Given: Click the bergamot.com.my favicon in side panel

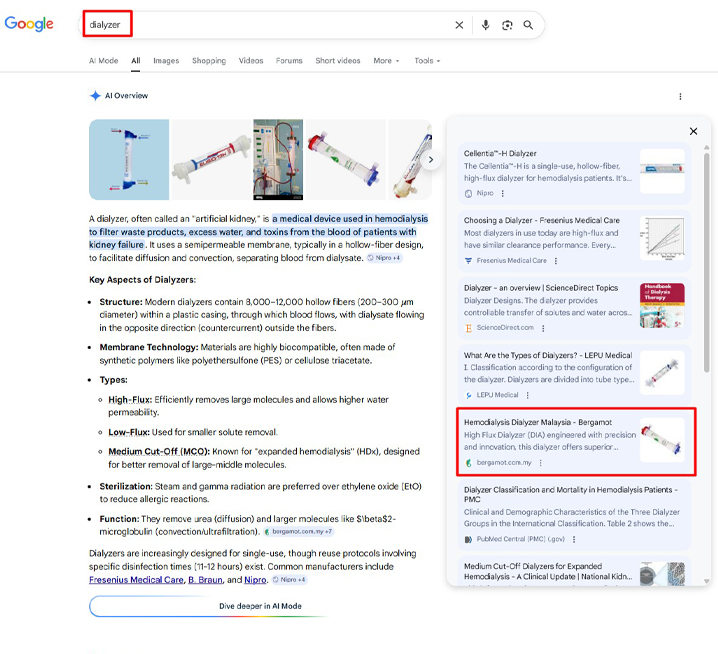Looking at the screenshot, I should point(468,463).
